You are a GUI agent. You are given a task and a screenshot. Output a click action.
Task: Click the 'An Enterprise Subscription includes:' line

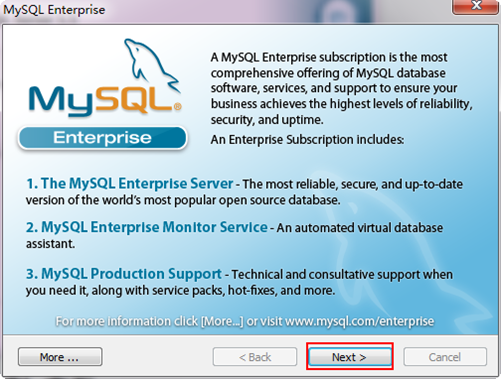pos(307,140)
